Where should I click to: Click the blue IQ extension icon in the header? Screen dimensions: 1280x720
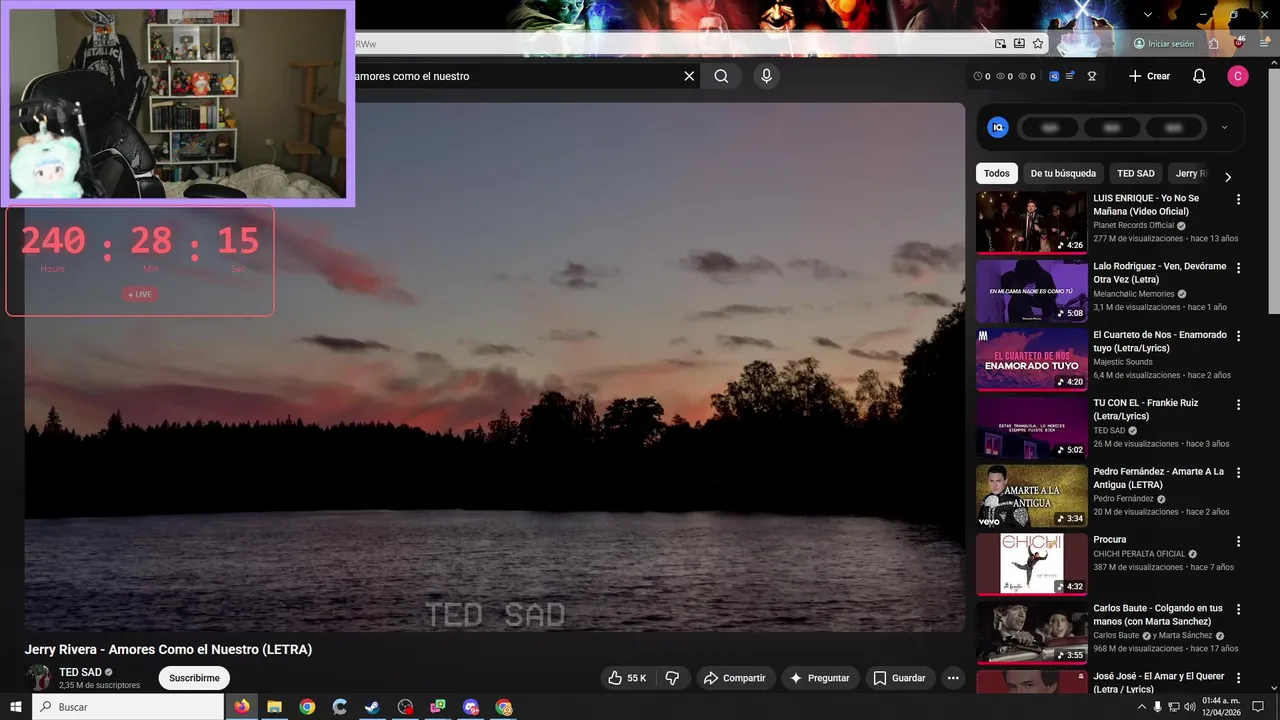pos(1054,76)
